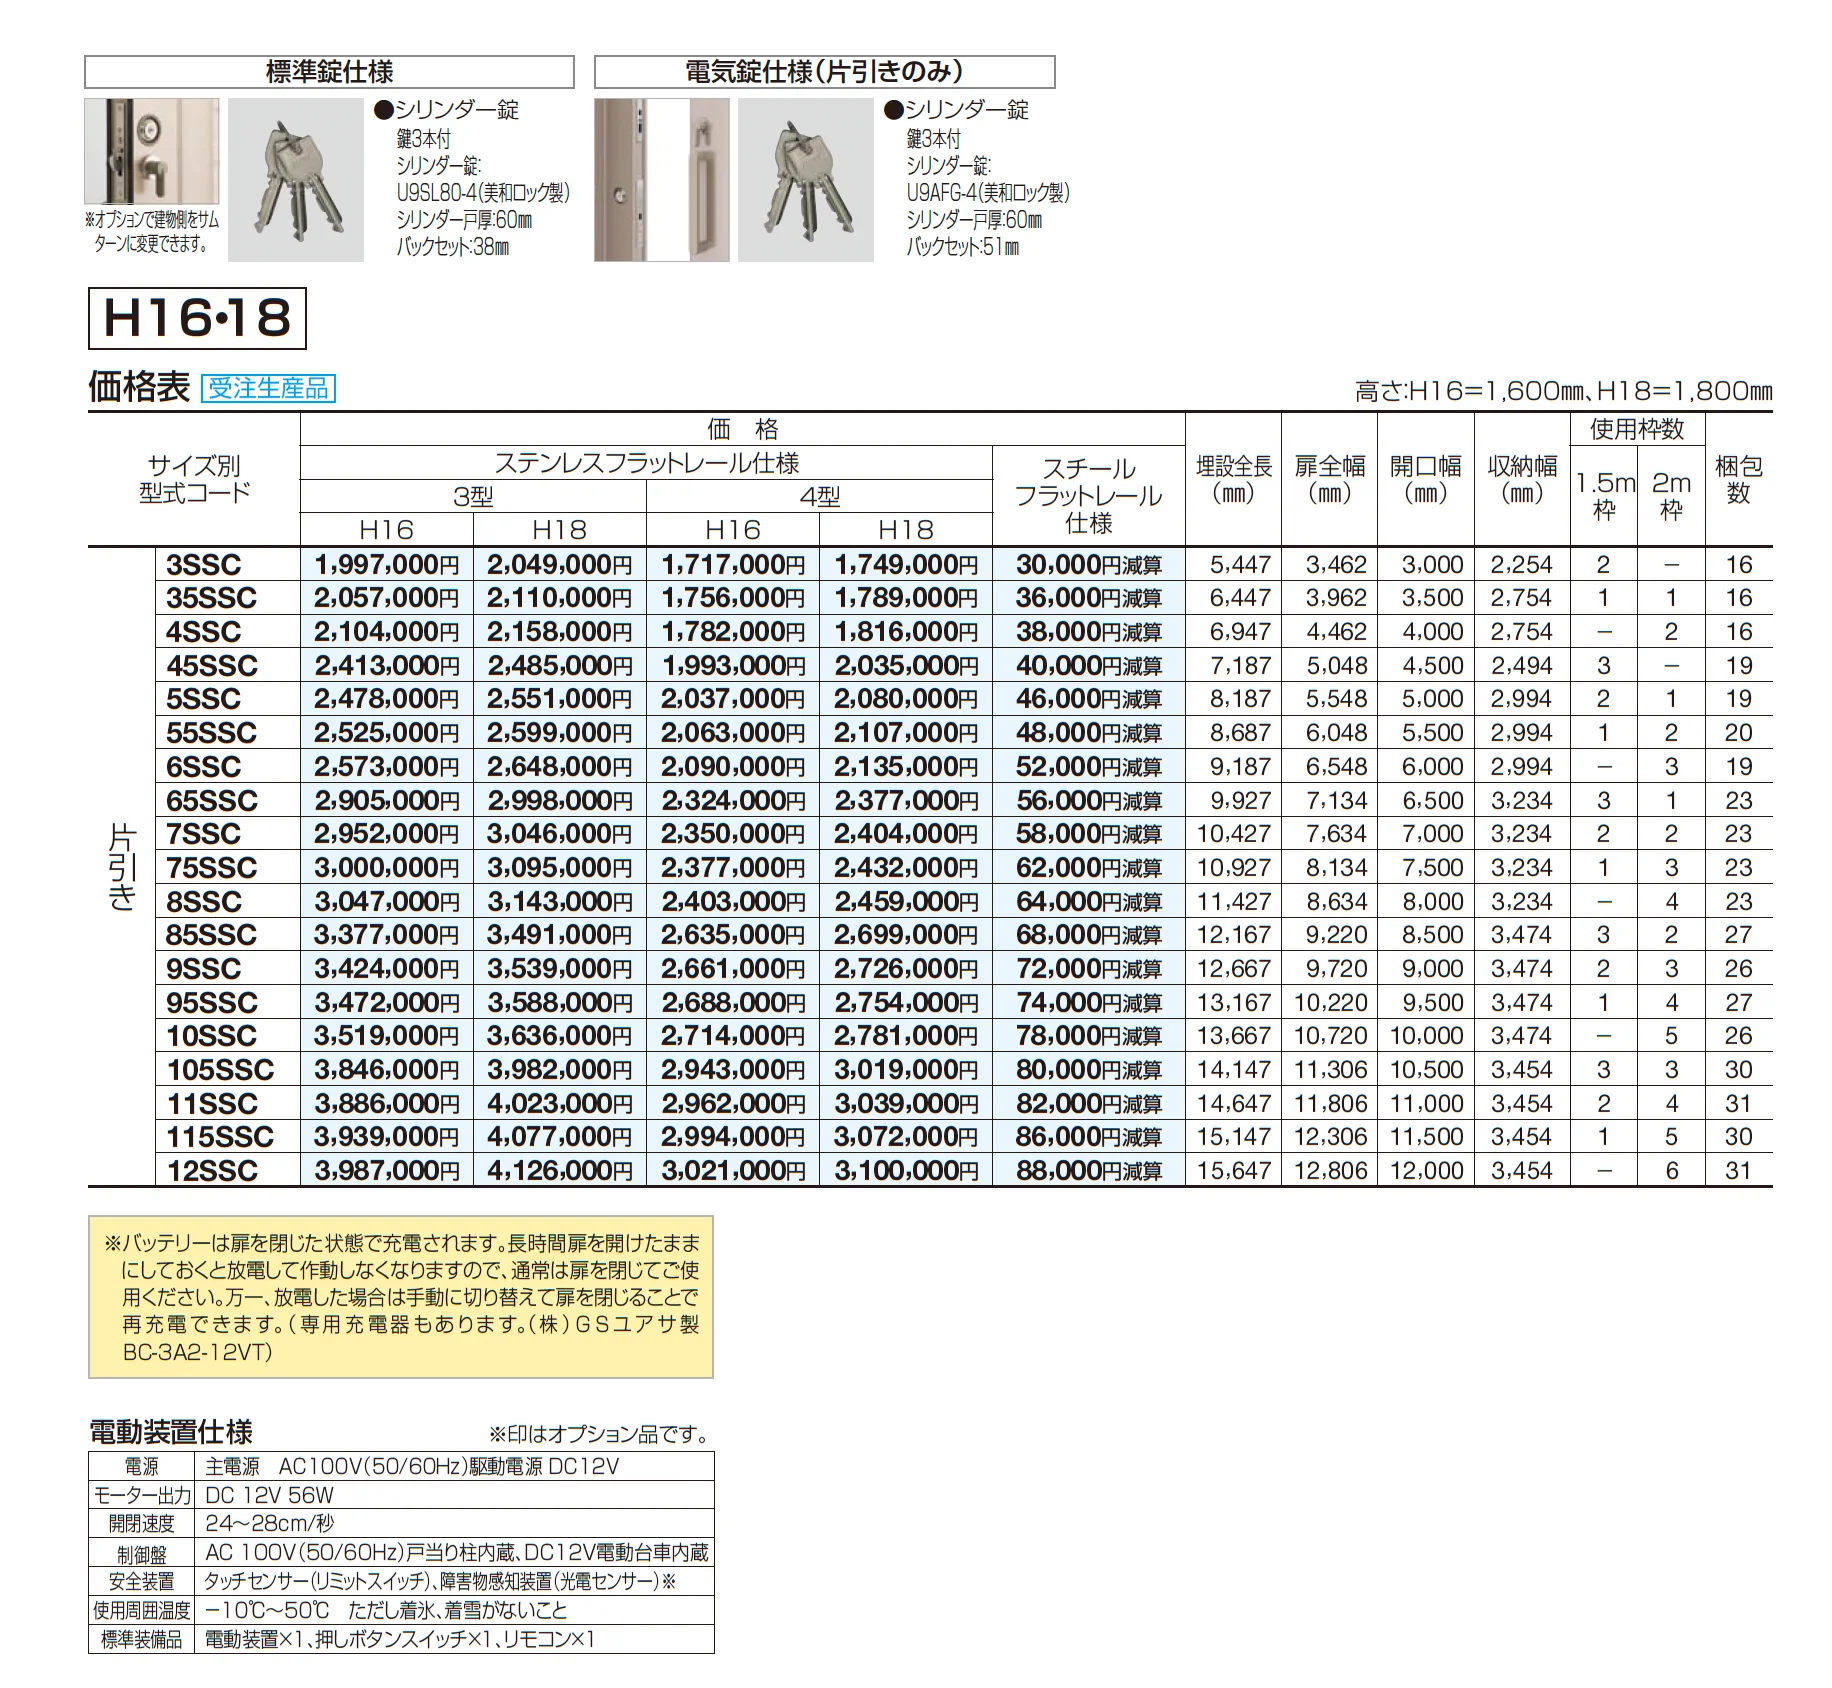Click 埋設全長 value 15,647
This screenshot has width=1832, height=1688.
point(1234,1171)
